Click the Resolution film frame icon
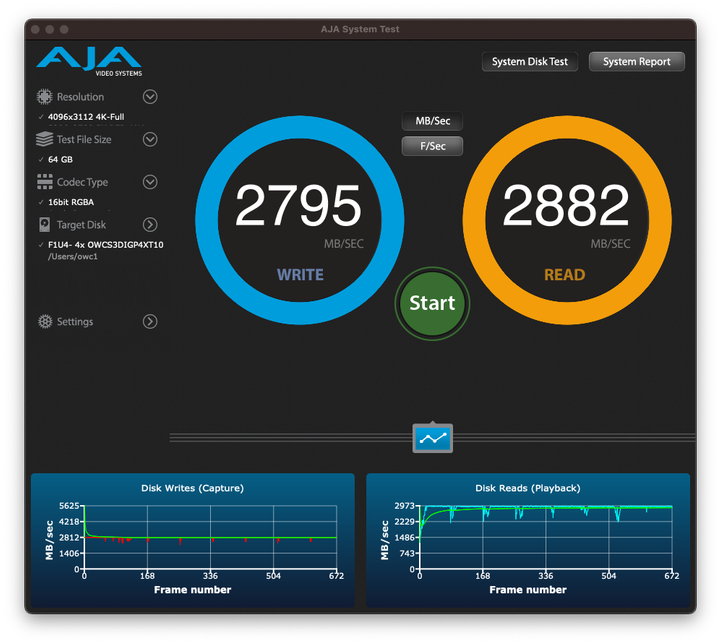 coord(44,97)
